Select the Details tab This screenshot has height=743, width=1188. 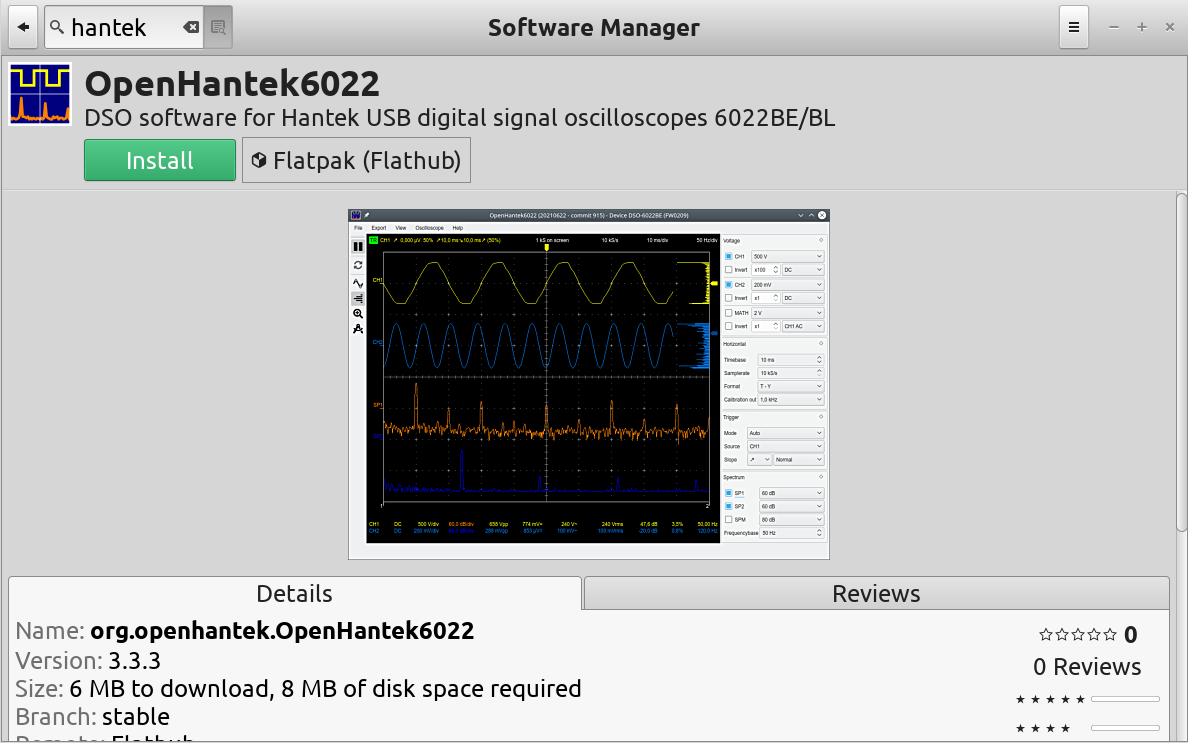[295, 593]
